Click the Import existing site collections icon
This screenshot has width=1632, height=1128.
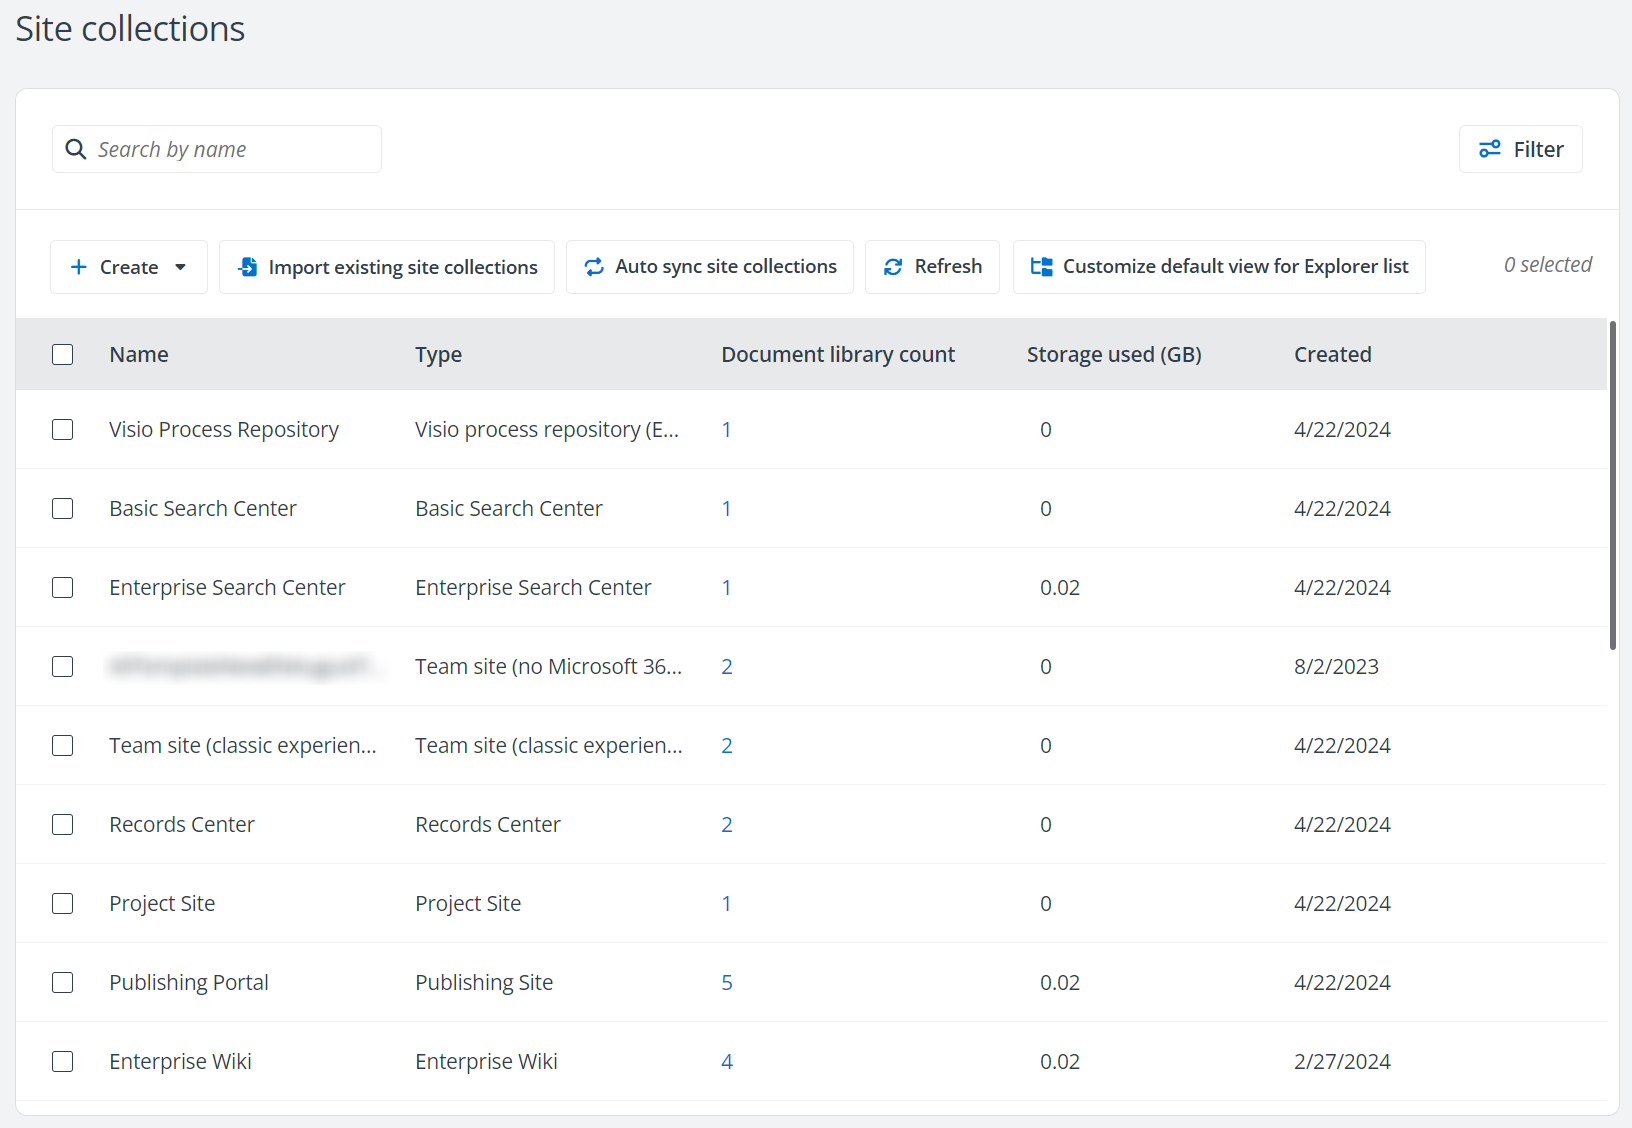(247, 266)
